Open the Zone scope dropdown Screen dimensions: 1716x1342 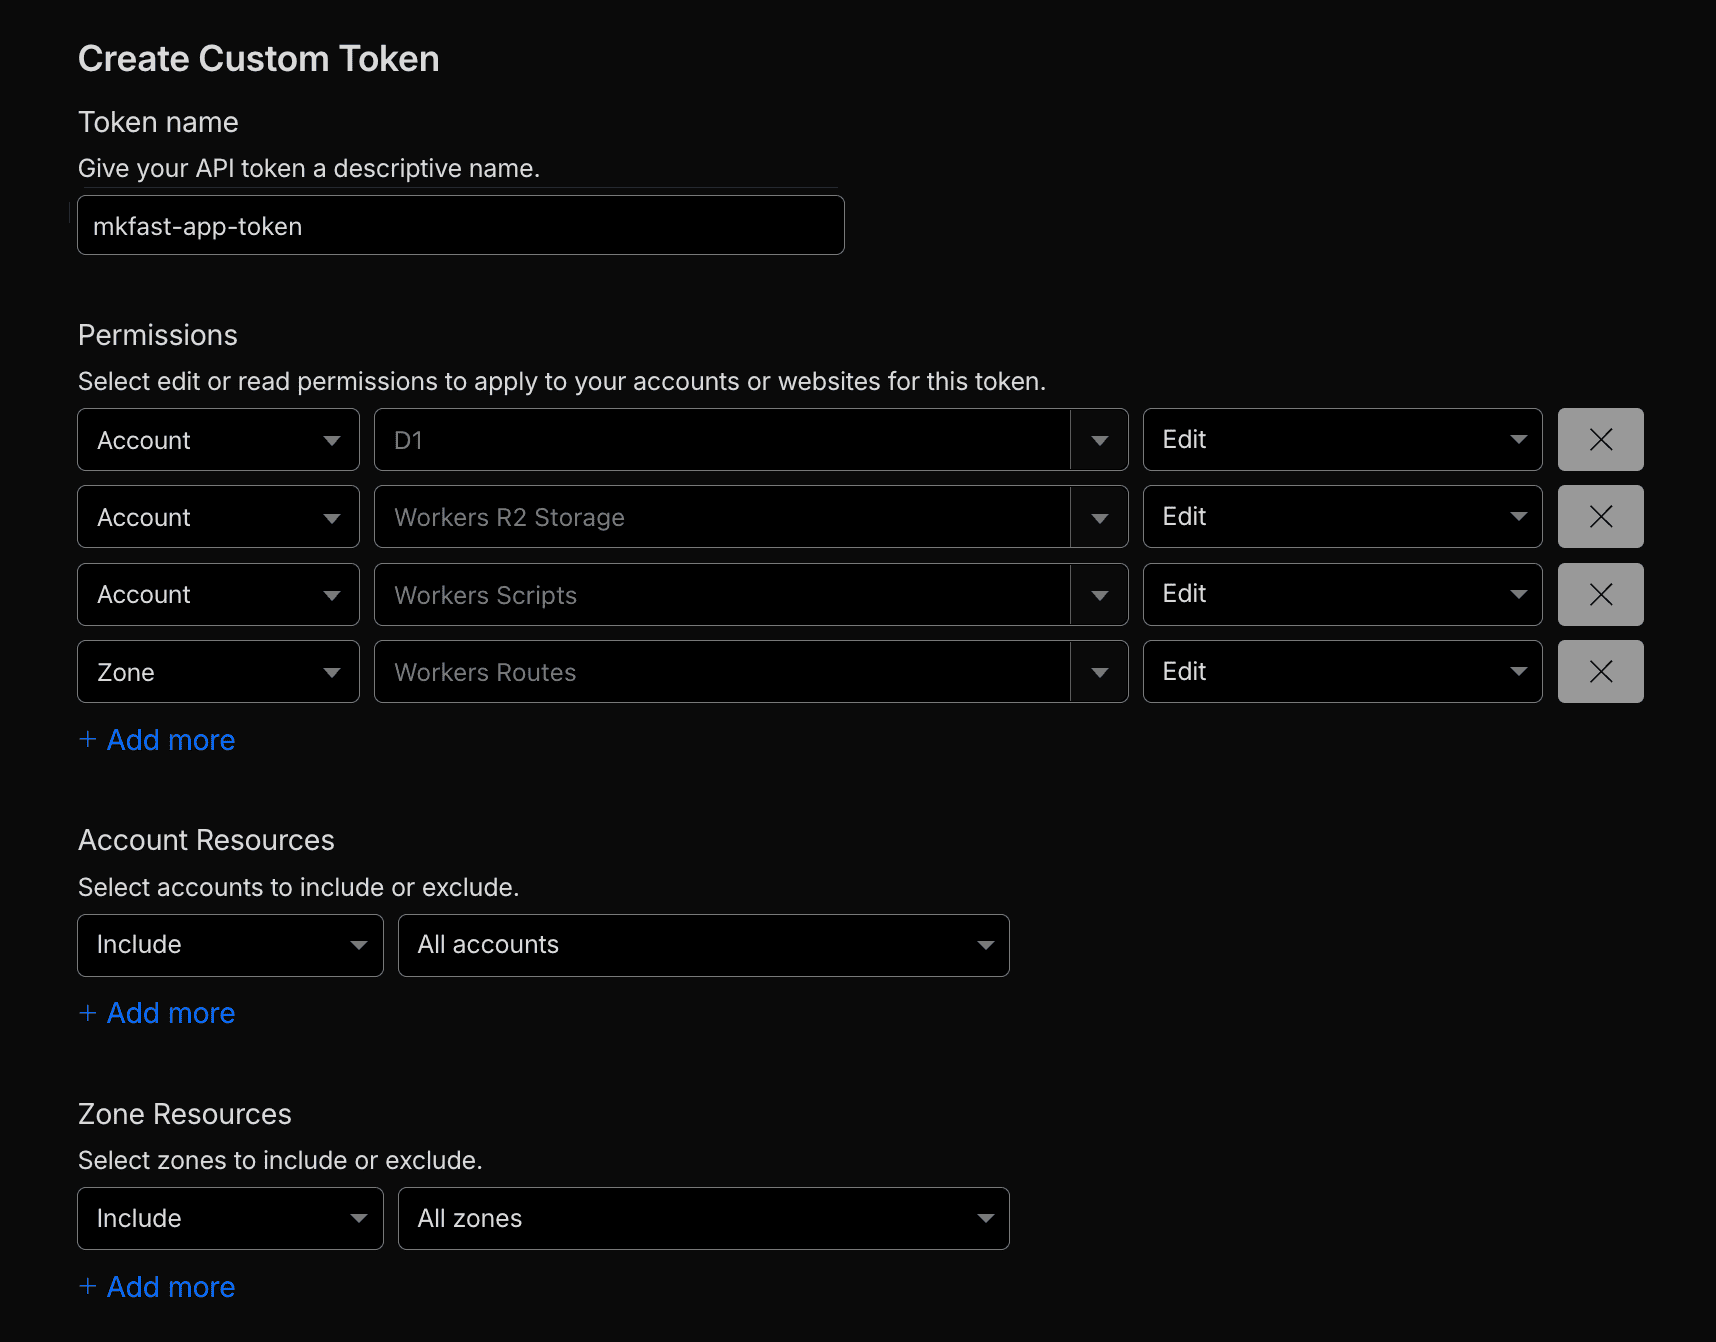tap(218, 672)
